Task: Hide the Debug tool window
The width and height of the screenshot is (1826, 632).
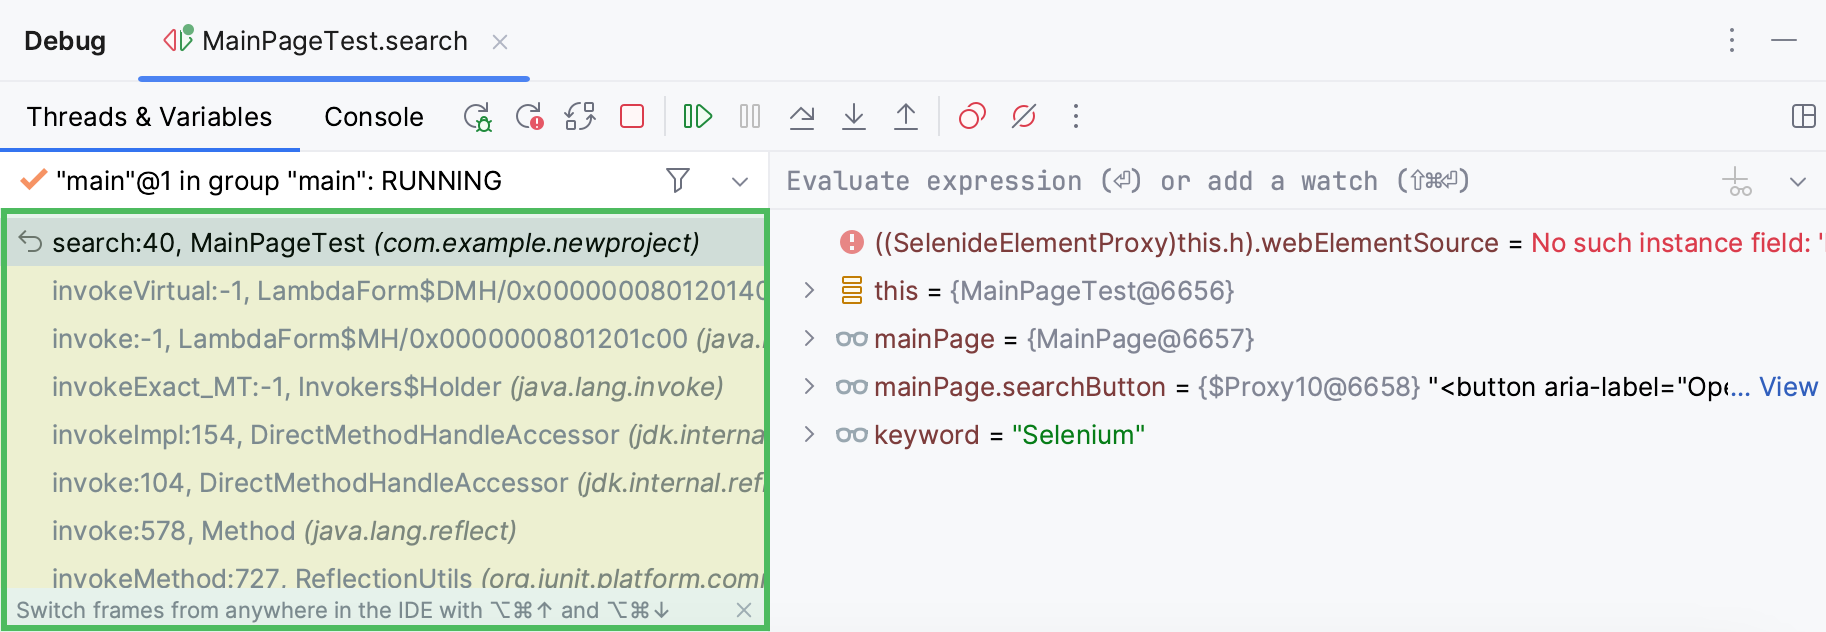Action: 1784,41
